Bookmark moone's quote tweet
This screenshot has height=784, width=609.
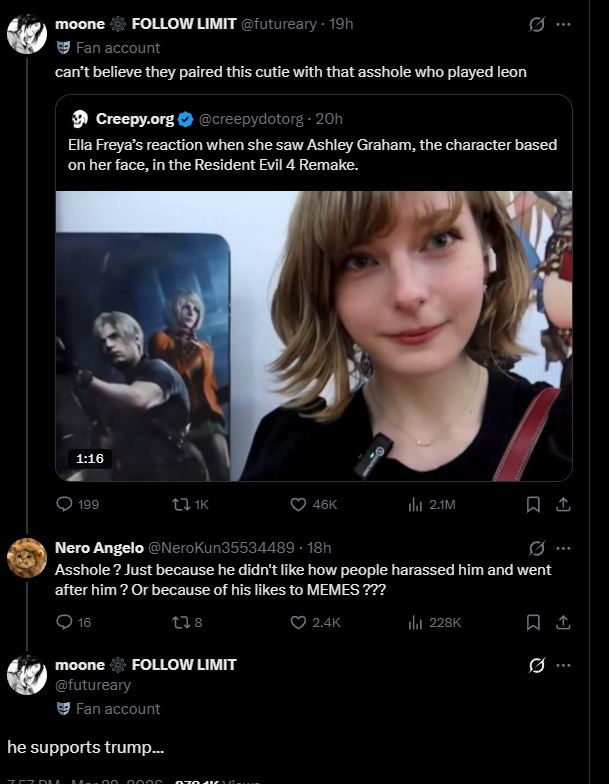pos(533,504)
